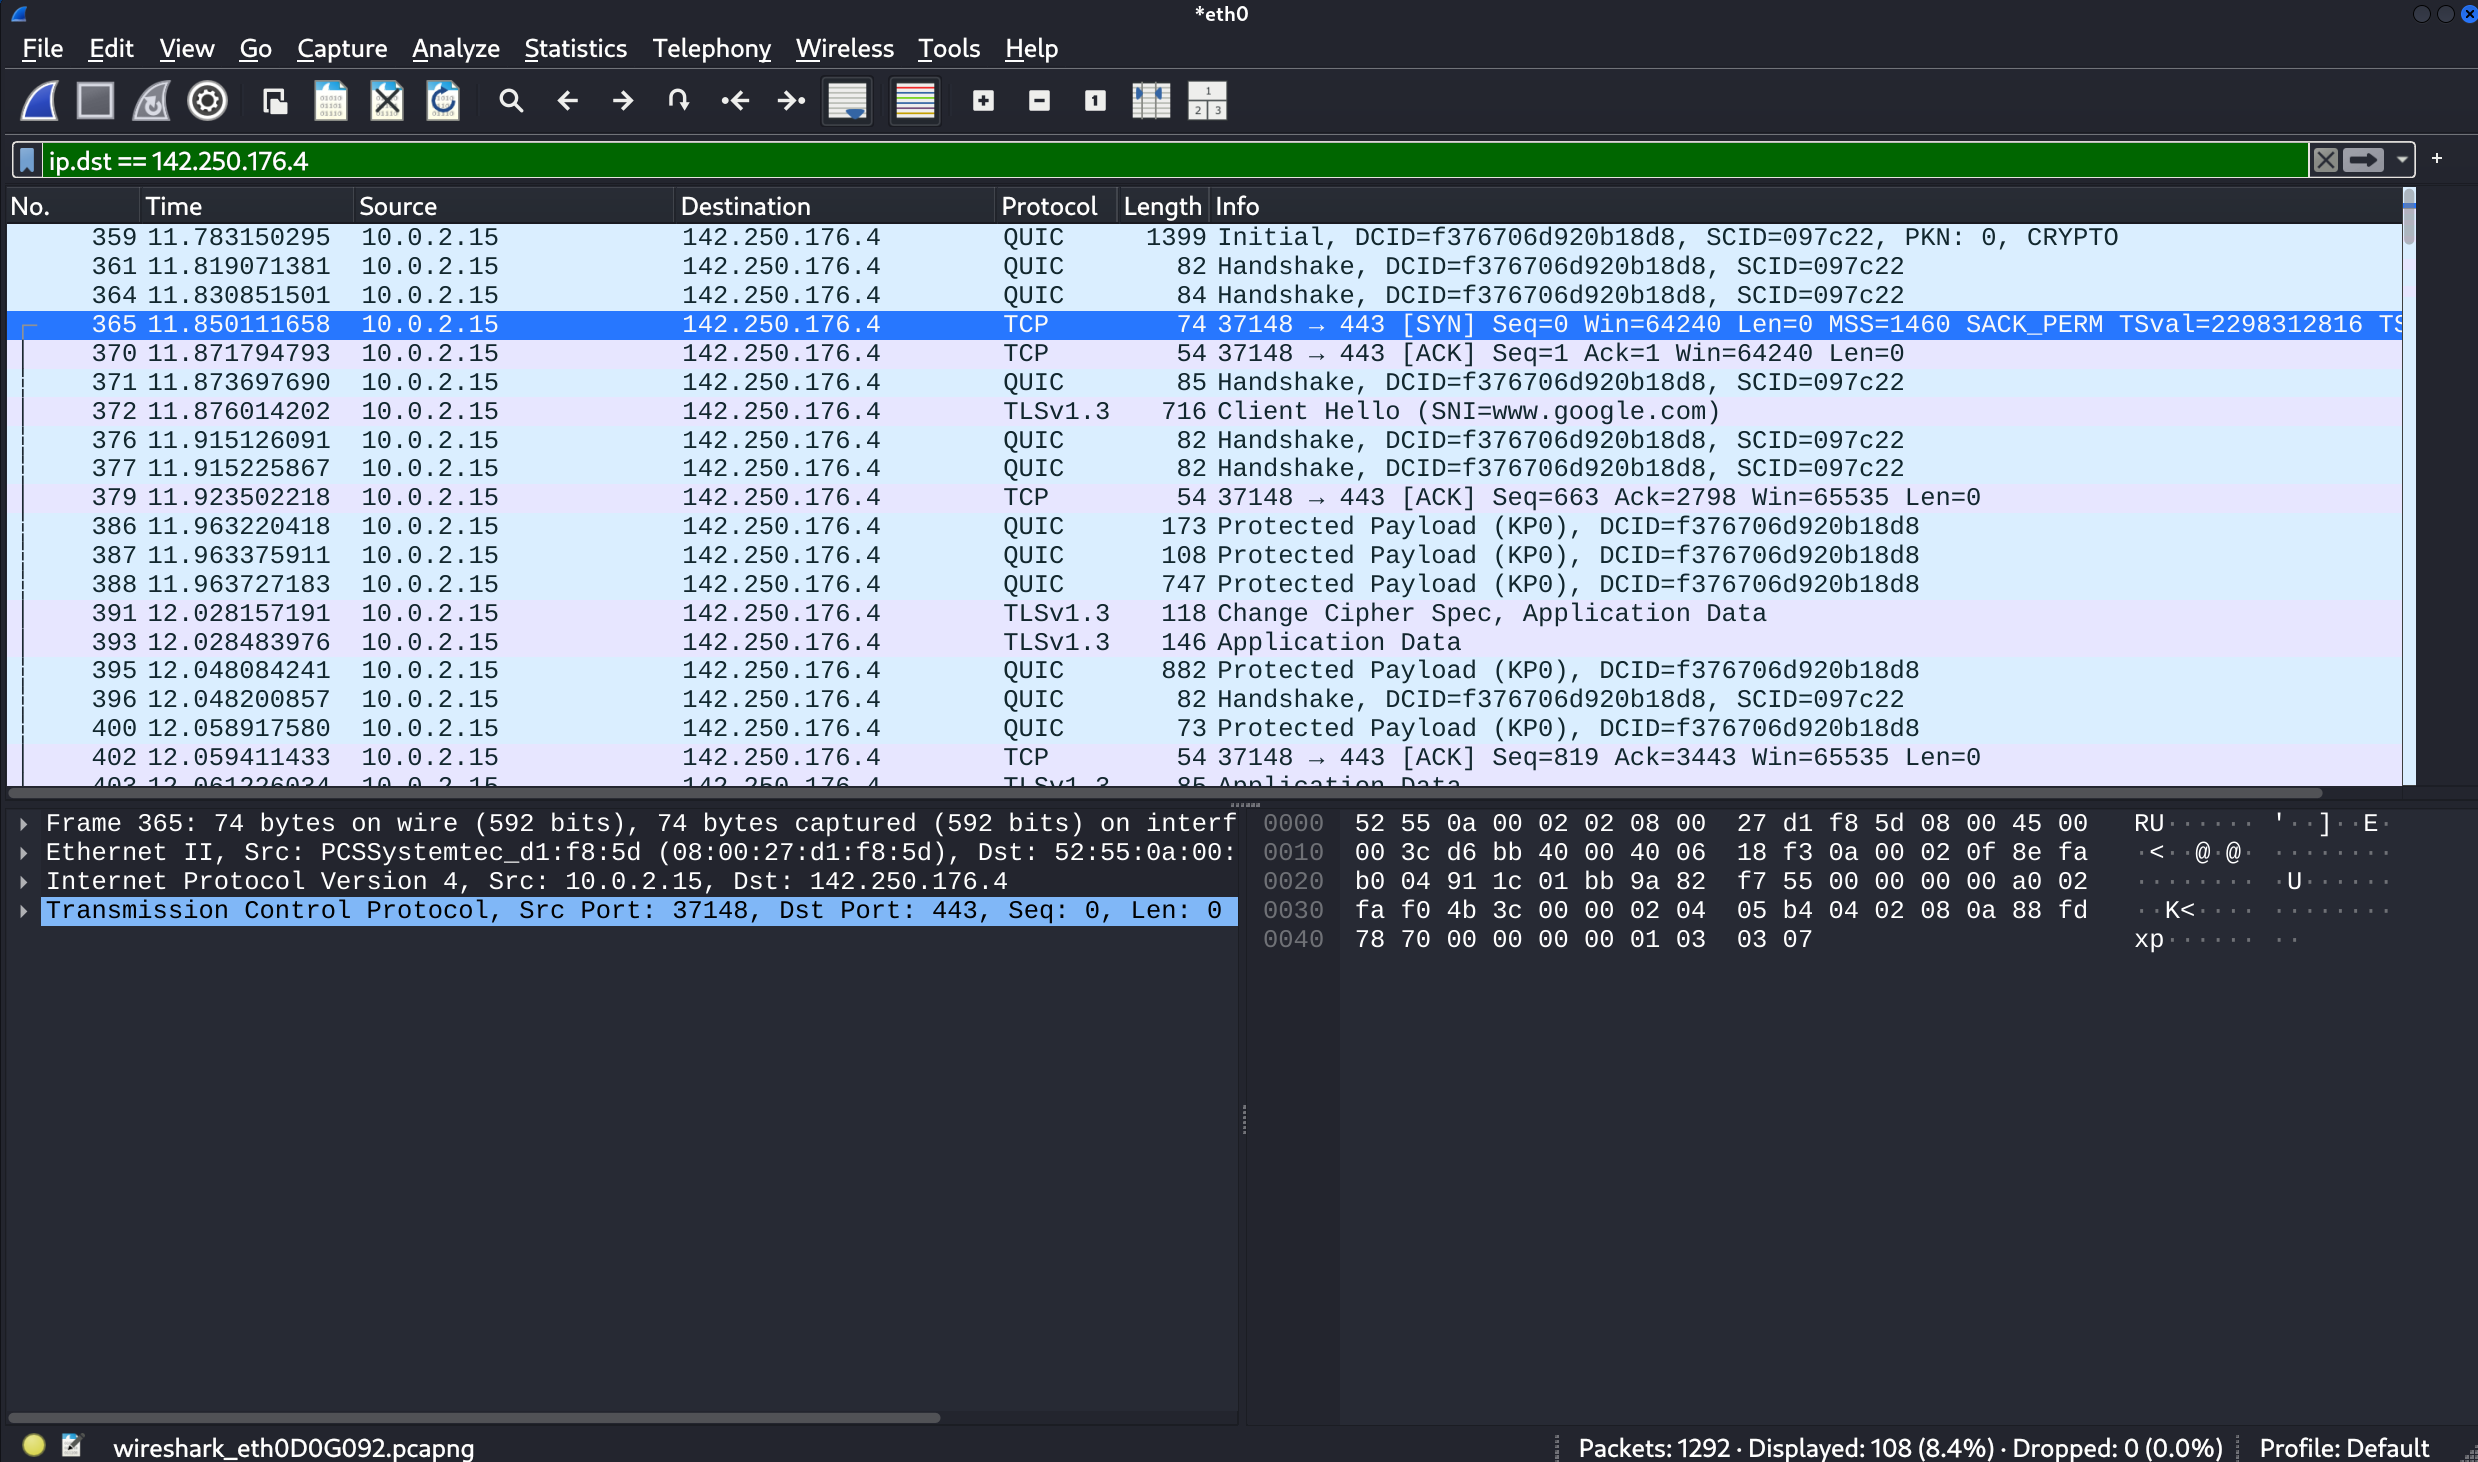
Task: Click the packets displayed status text
Action: click(1900, 1447)
